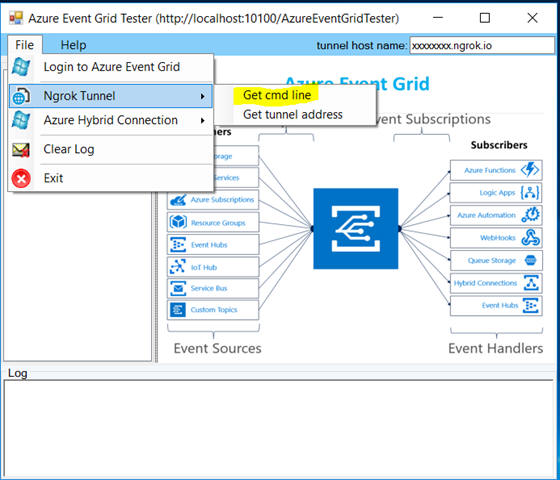The image size is (560, 480).
Task: Expand the Ngrok Tunnel submenu arrow
Action: point(202,96)
